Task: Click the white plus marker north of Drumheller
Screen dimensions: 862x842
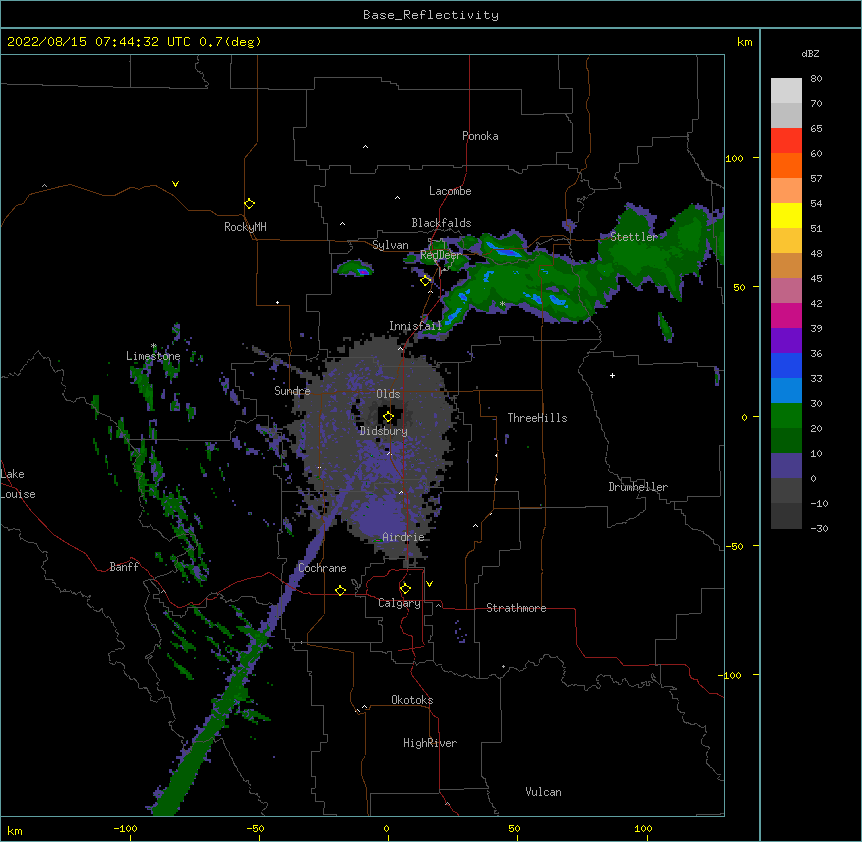Action: pos(612,375)
